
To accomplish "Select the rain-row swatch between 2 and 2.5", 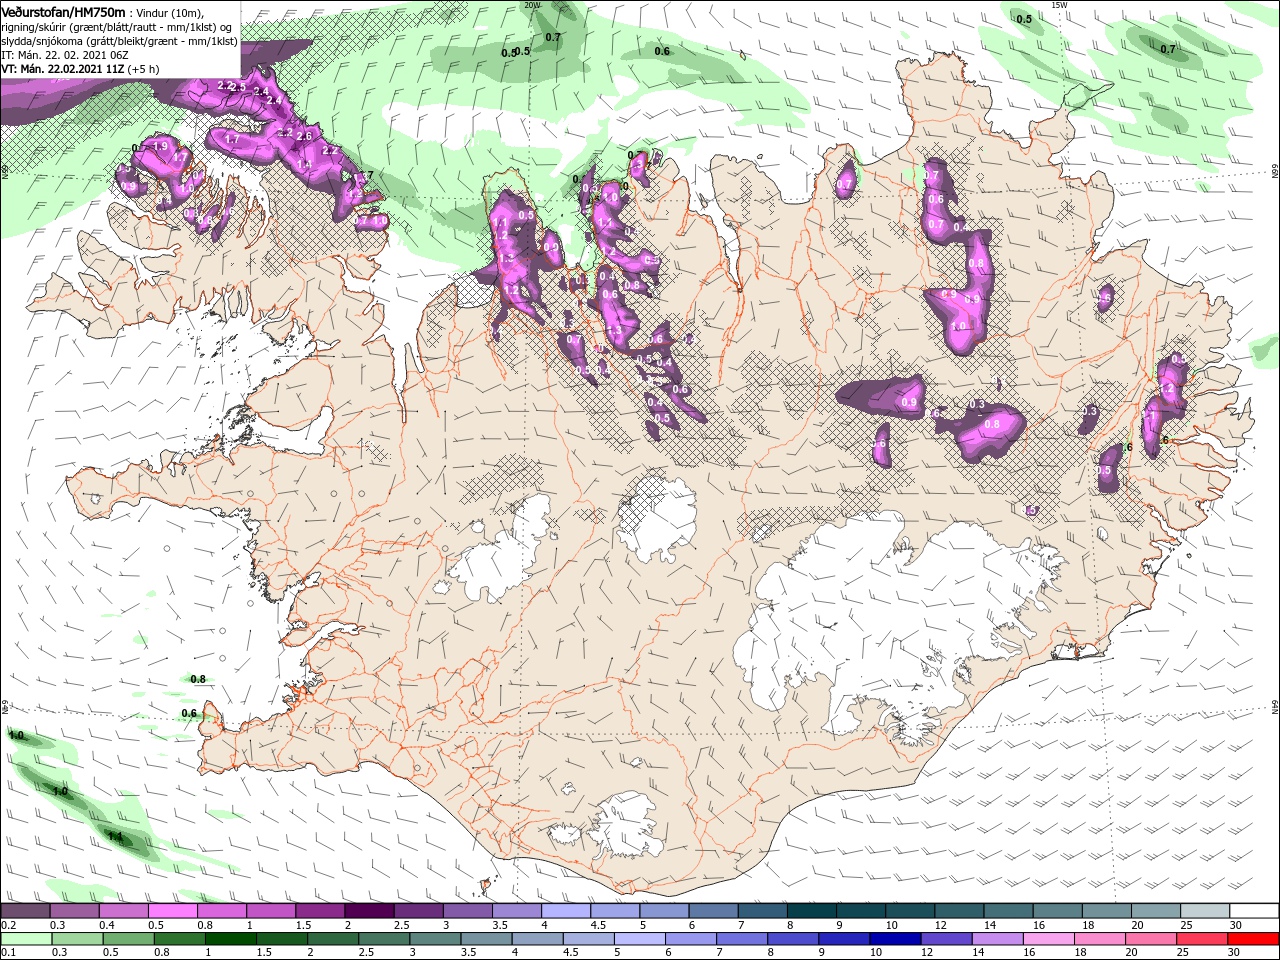I will pos(333,939).
